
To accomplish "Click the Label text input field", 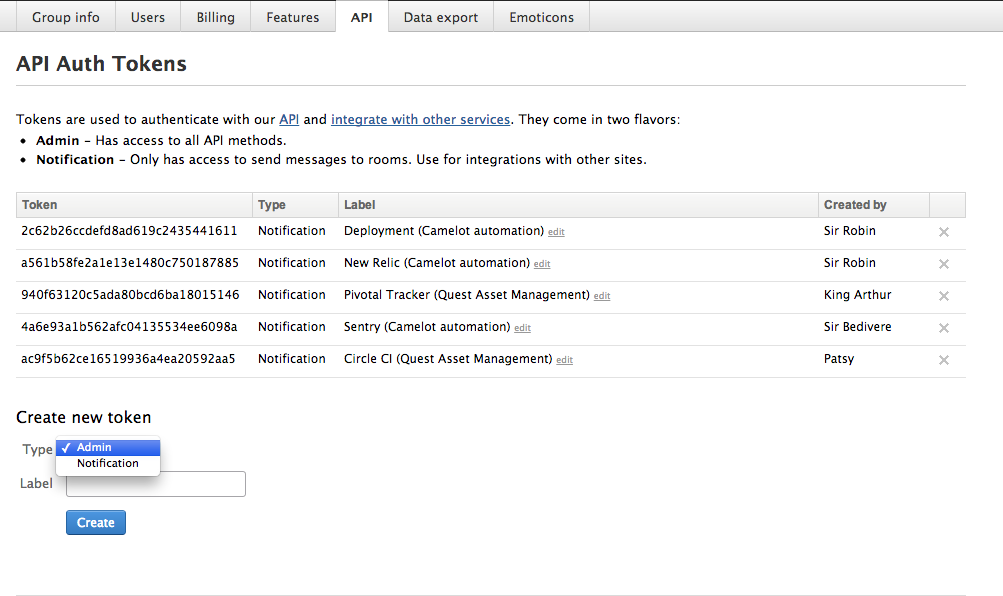I will click(x=156, y=484).
